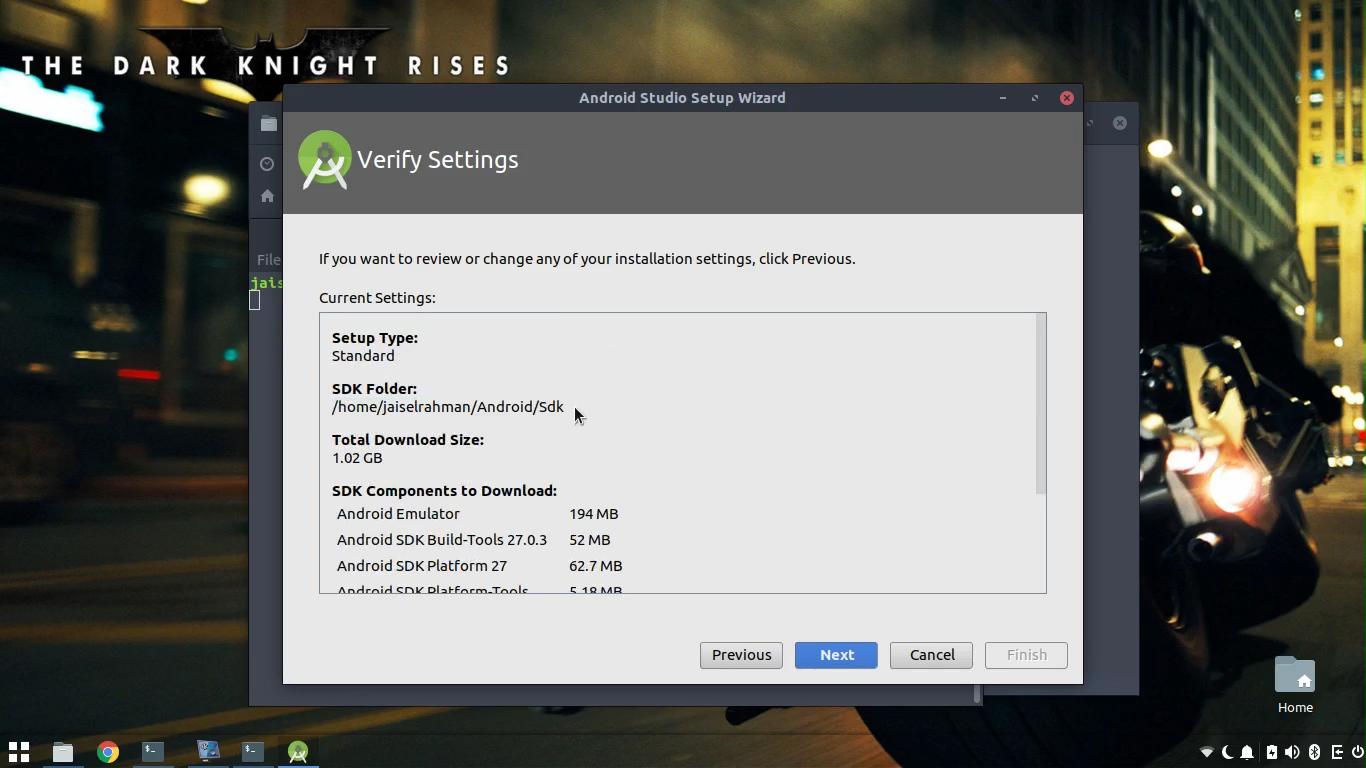Switch to the terminal beside the Chrome icon
This screenshot has width=1366, height=768.
(153, 751)
